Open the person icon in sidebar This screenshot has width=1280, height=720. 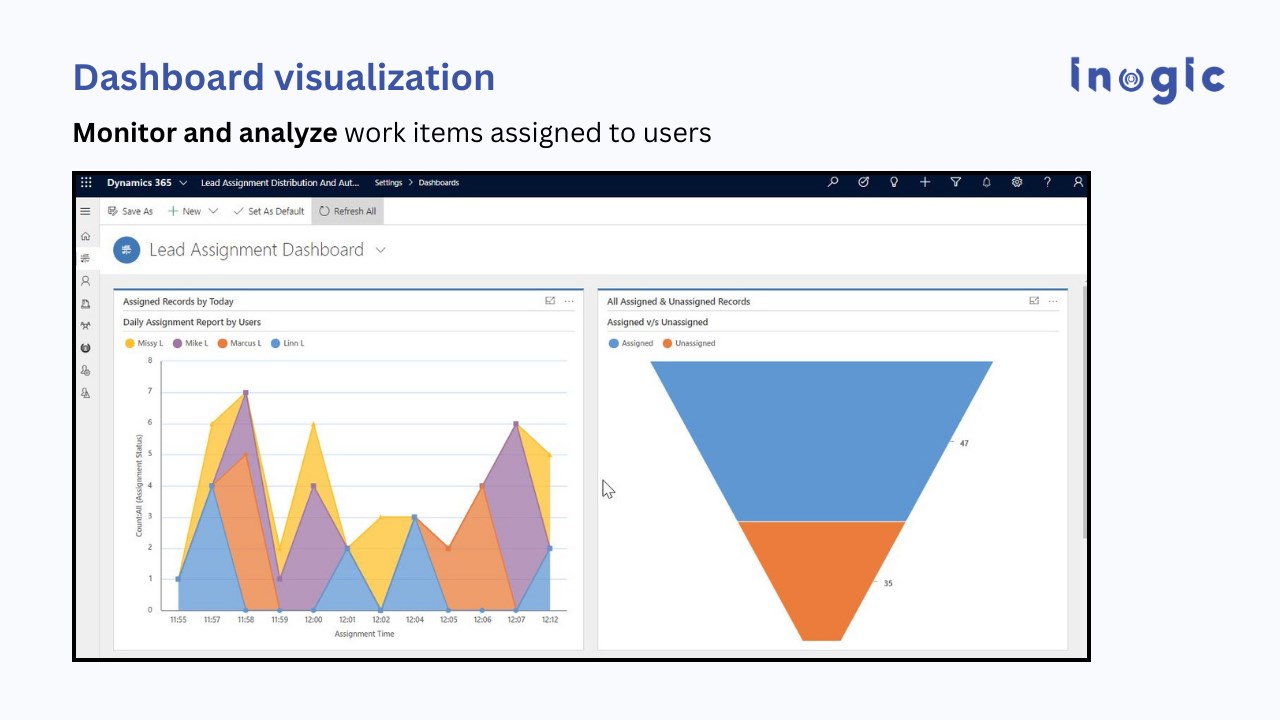point(85,281)
